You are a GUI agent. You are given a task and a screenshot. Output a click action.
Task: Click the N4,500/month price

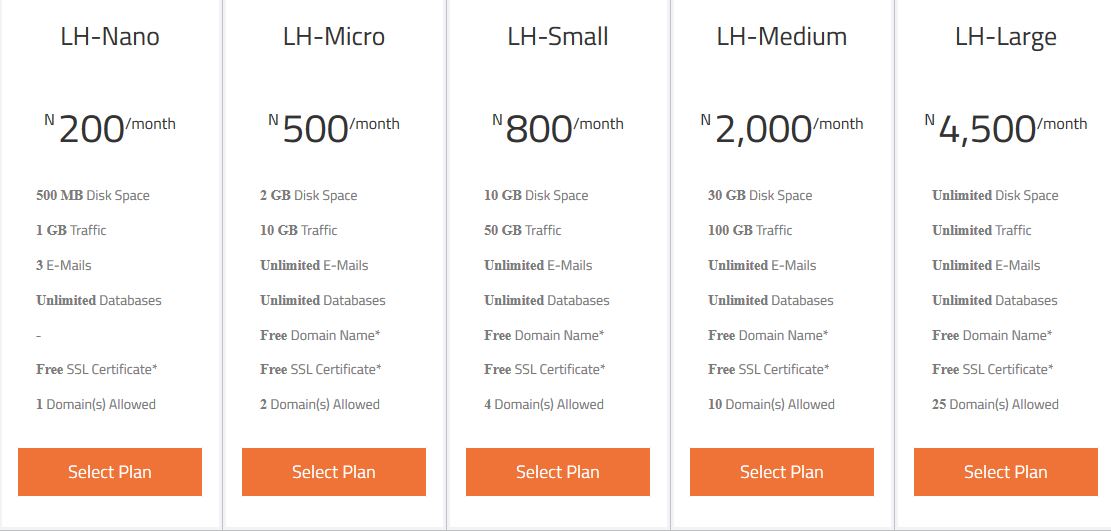pyautogui.click(x=1005, y=129)
